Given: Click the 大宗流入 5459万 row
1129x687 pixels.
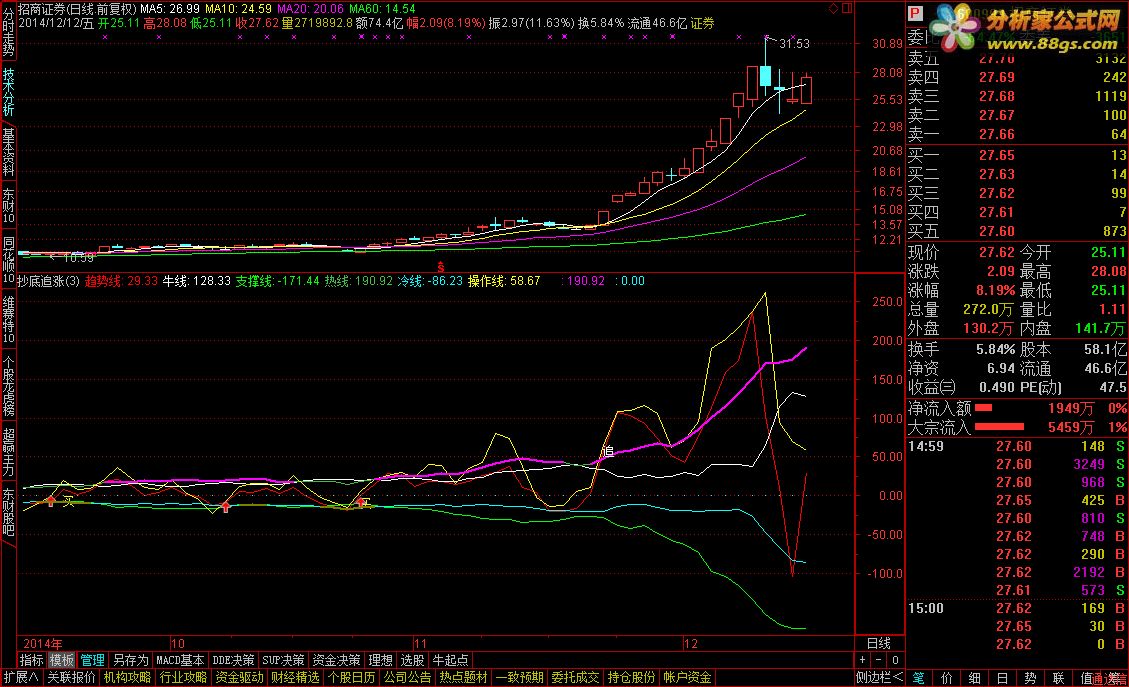Looking at the screenshot, I should [x=1017, y=427].
